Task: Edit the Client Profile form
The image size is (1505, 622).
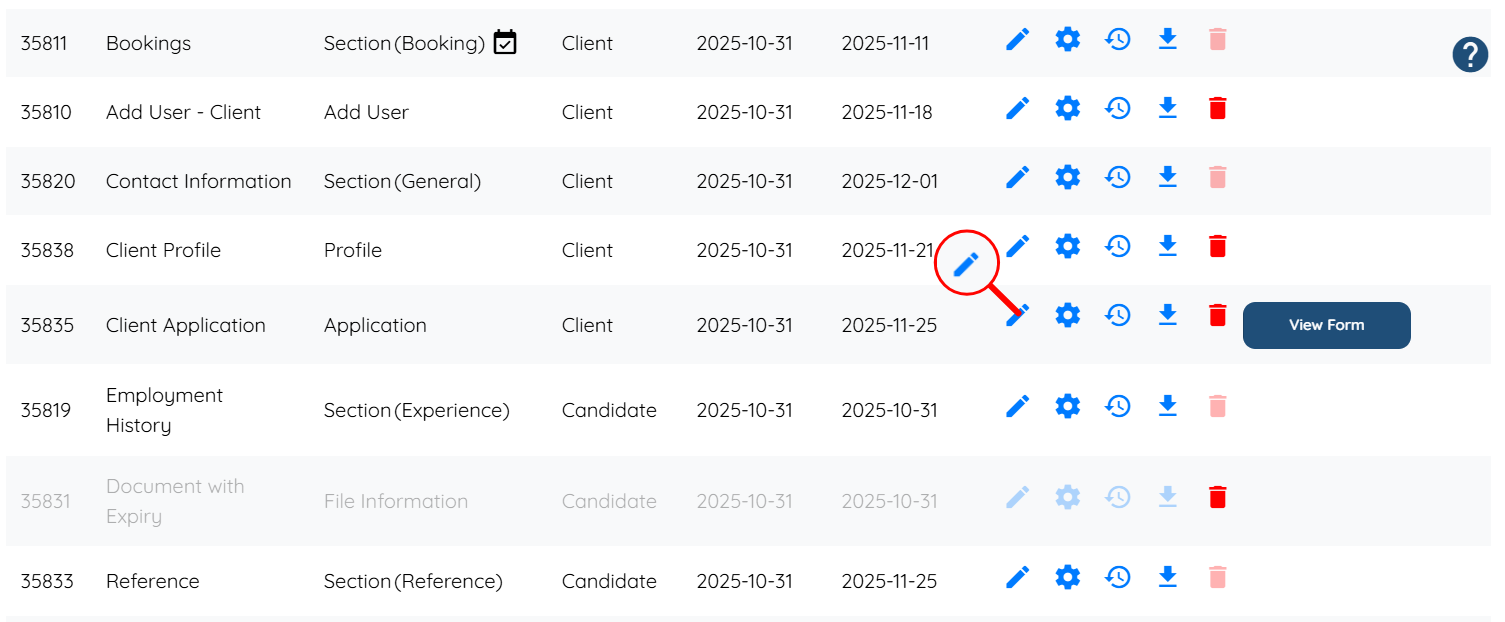Action: 1018,246
